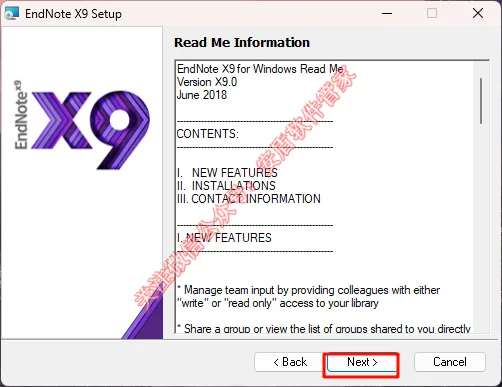Click the Next button to continue setup
Viewport: 502px width, 387px height.
tap(361, 362)
